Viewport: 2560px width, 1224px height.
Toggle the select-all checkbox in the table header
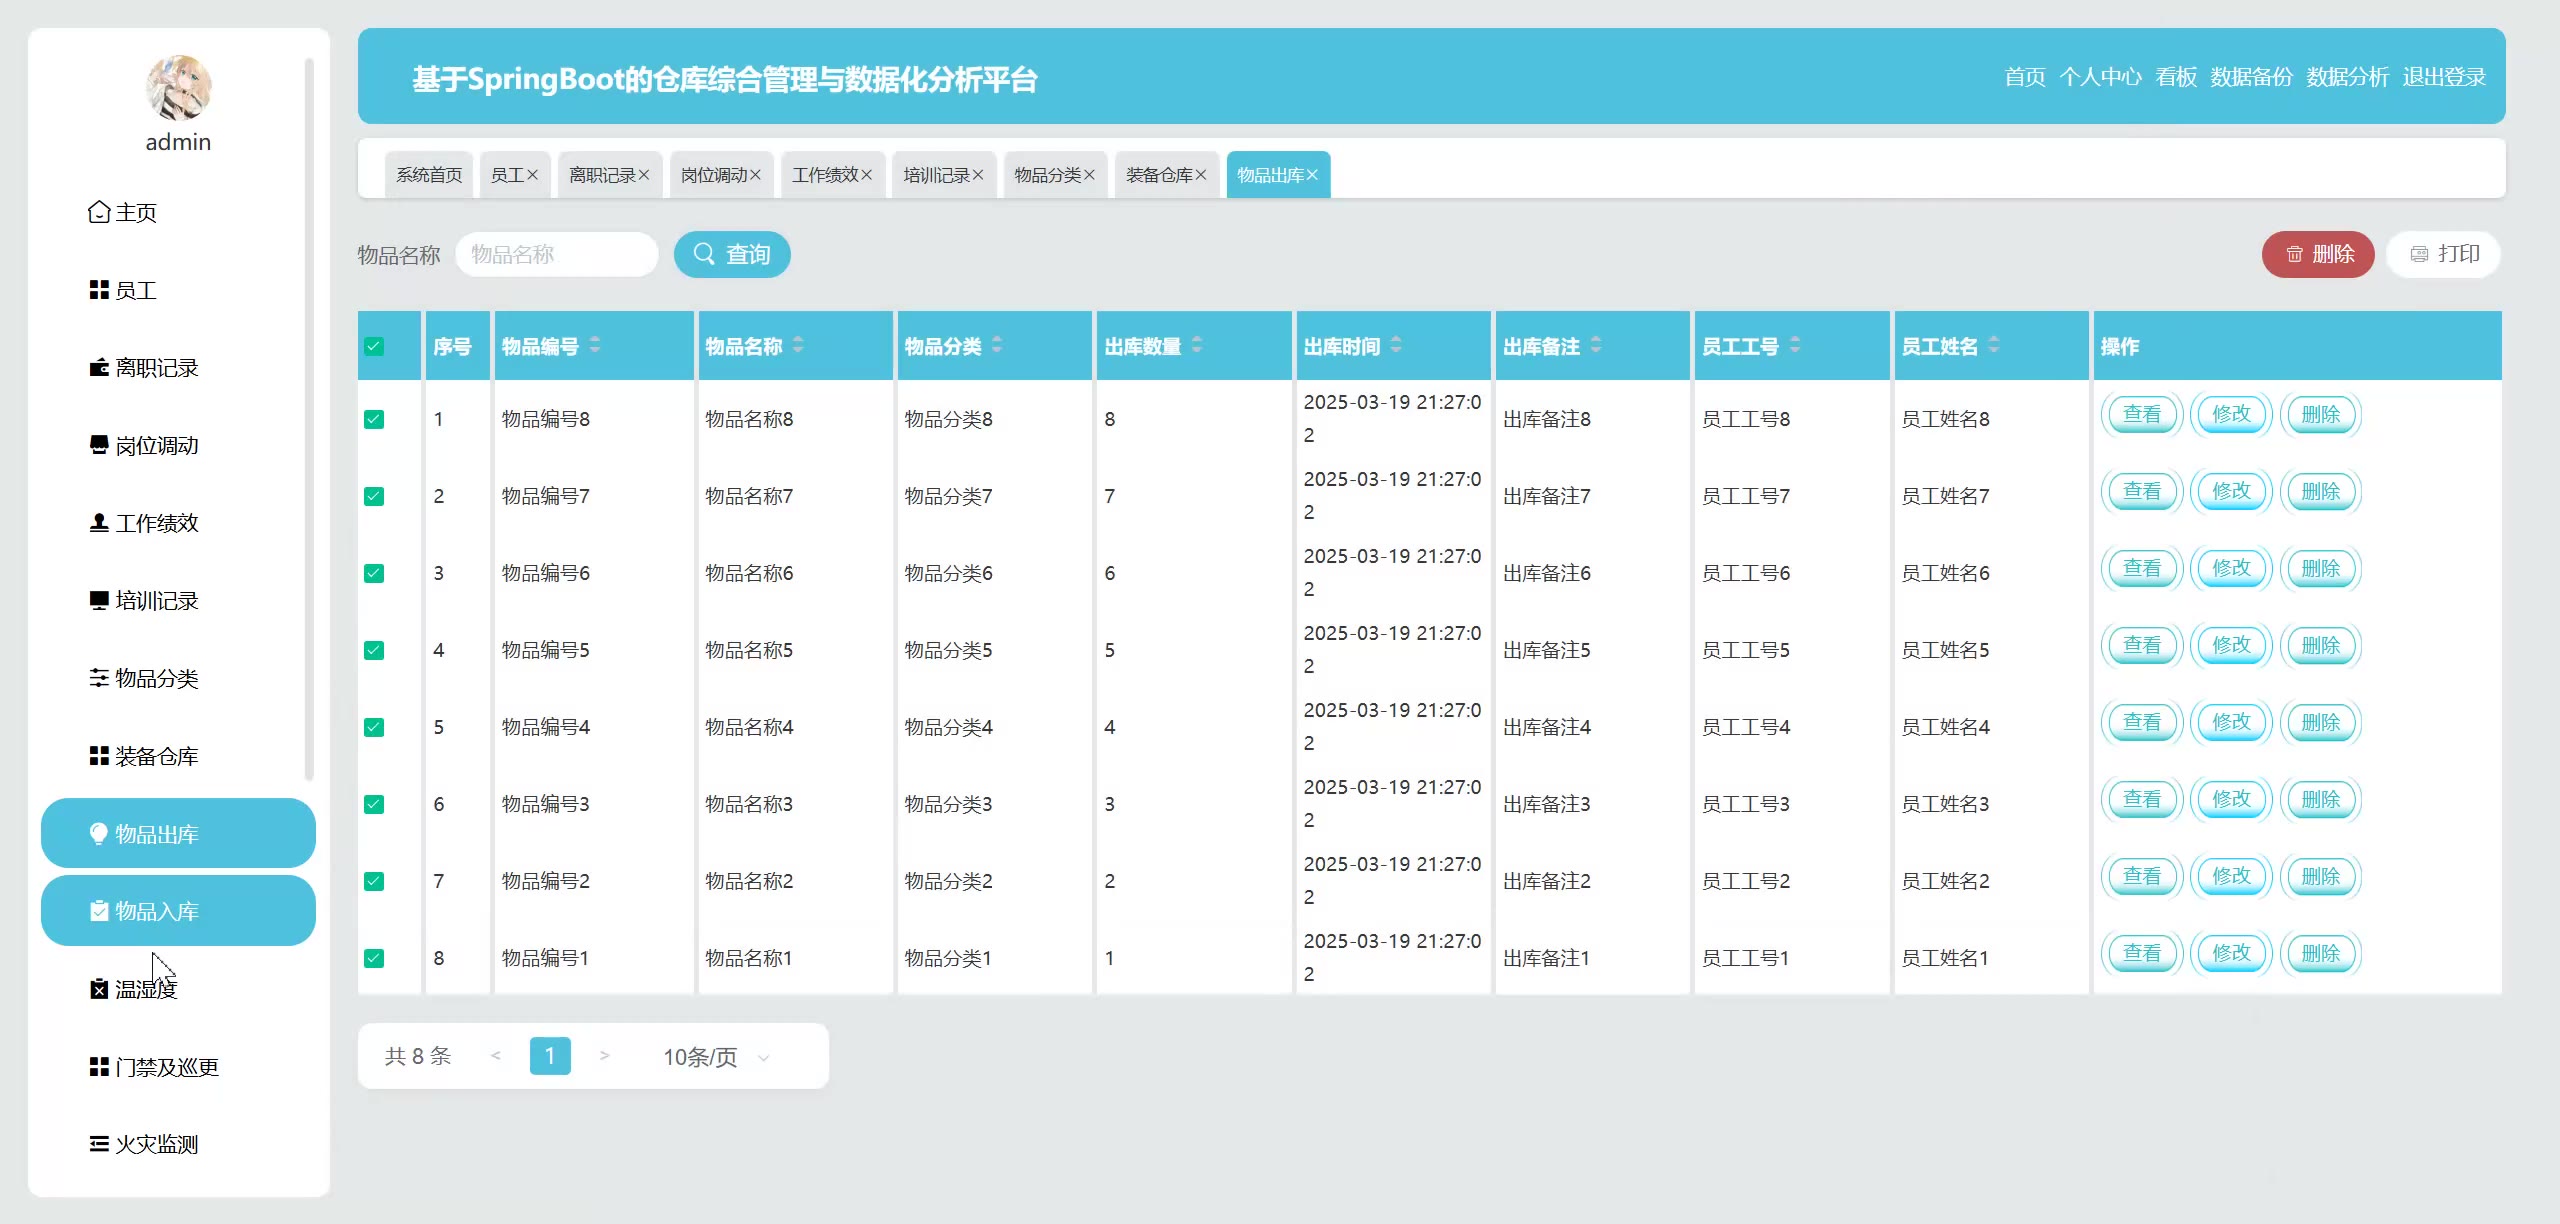pos(374,347)
